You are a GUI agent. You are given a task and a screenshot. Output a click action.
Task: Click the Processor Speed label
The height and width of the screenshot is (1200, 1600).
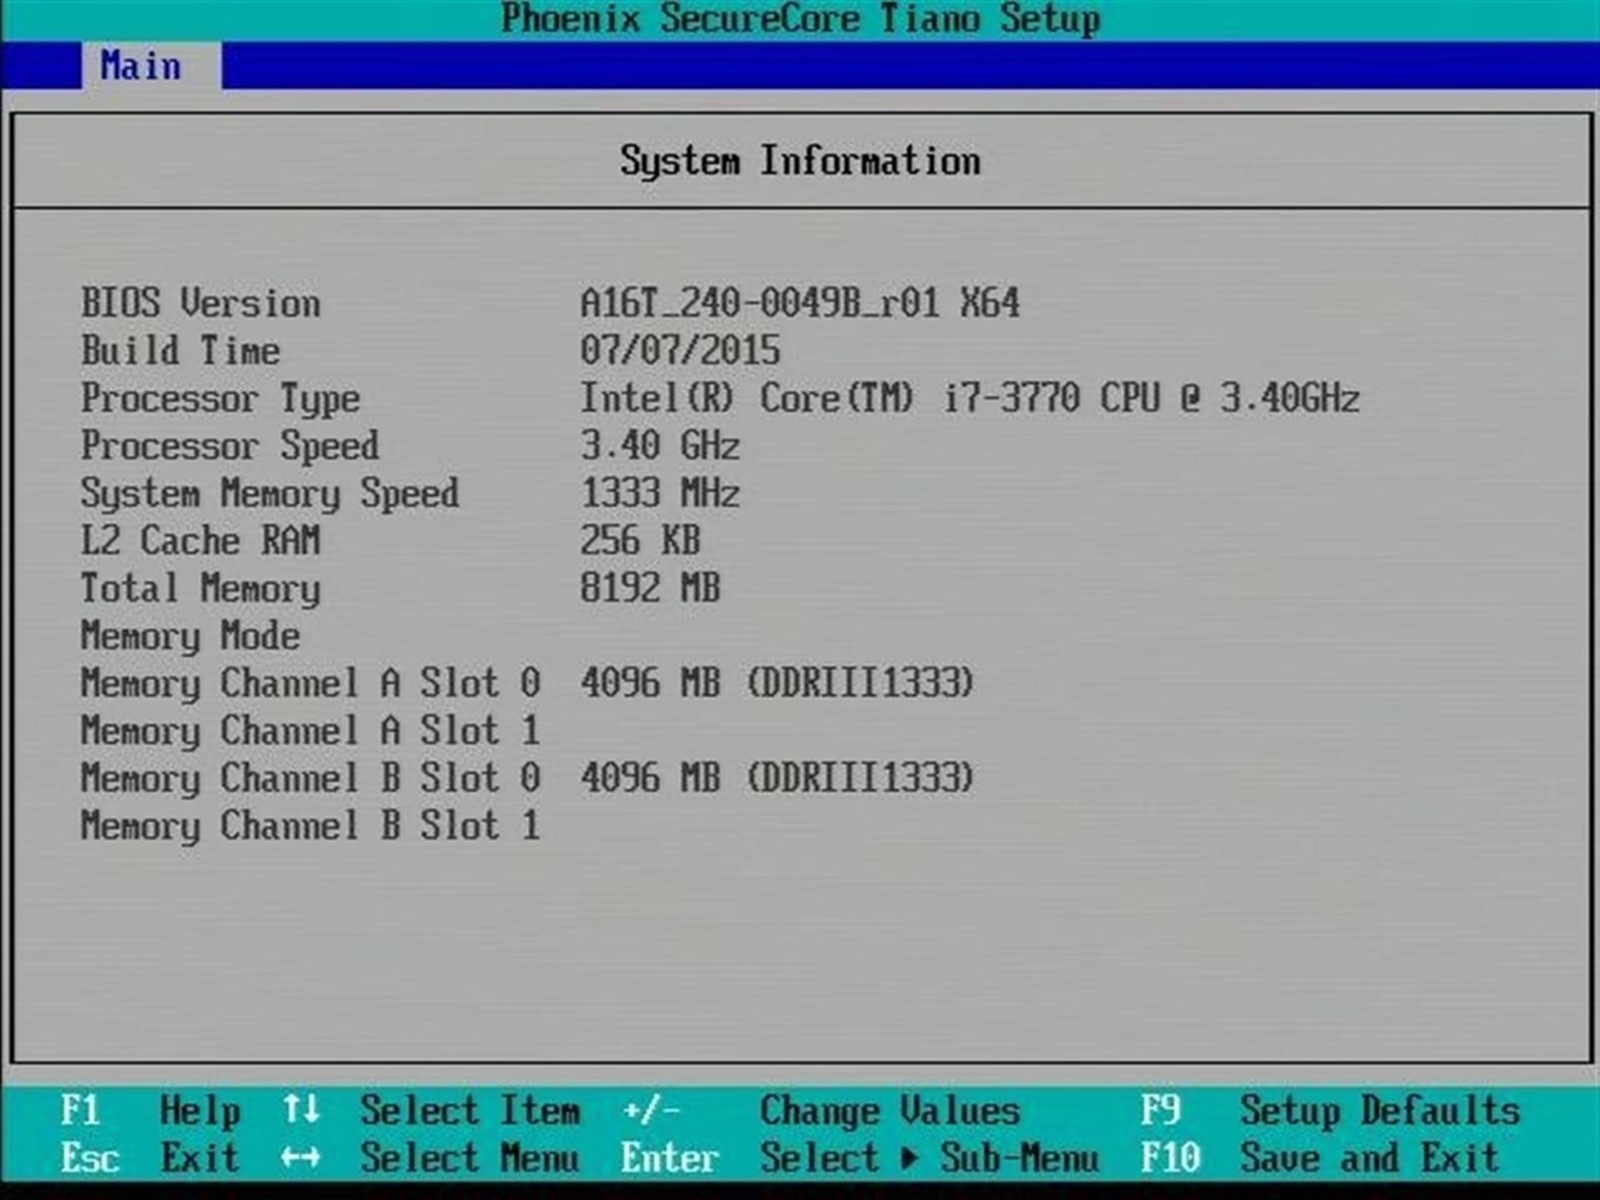[231, 446]
